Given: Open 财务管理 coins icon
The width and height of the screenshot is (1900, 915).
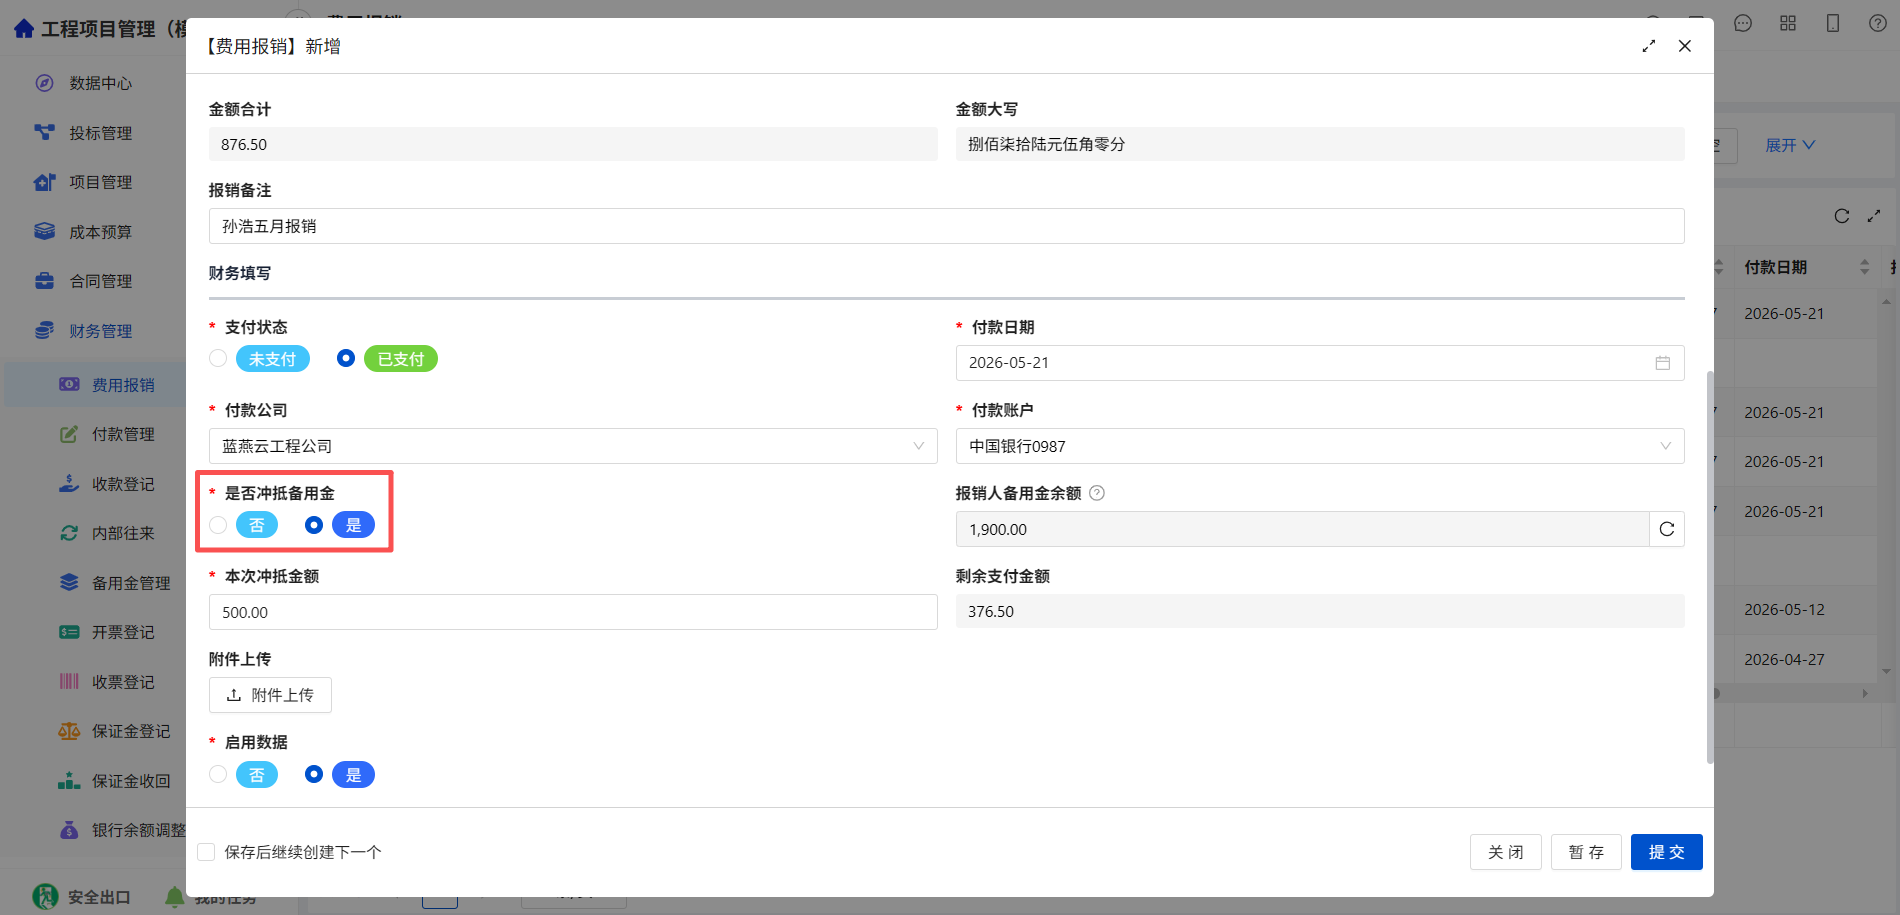Looking at the screenshot, I should click(44, 330).
